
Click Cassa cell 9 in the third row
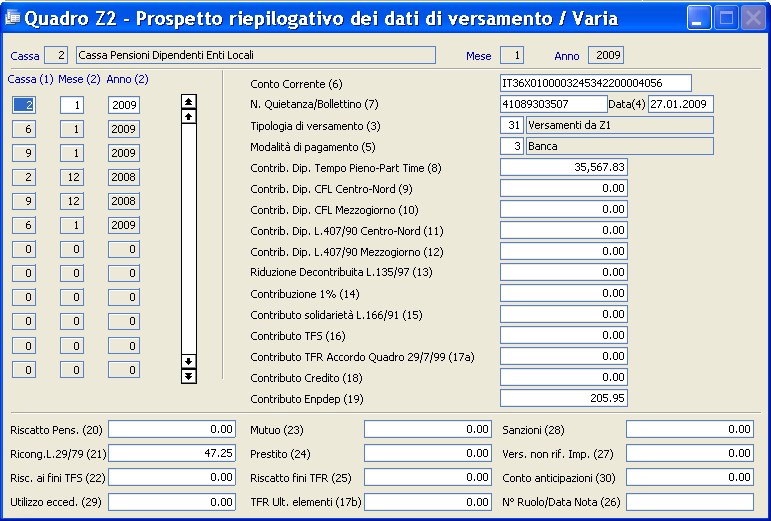24,153
